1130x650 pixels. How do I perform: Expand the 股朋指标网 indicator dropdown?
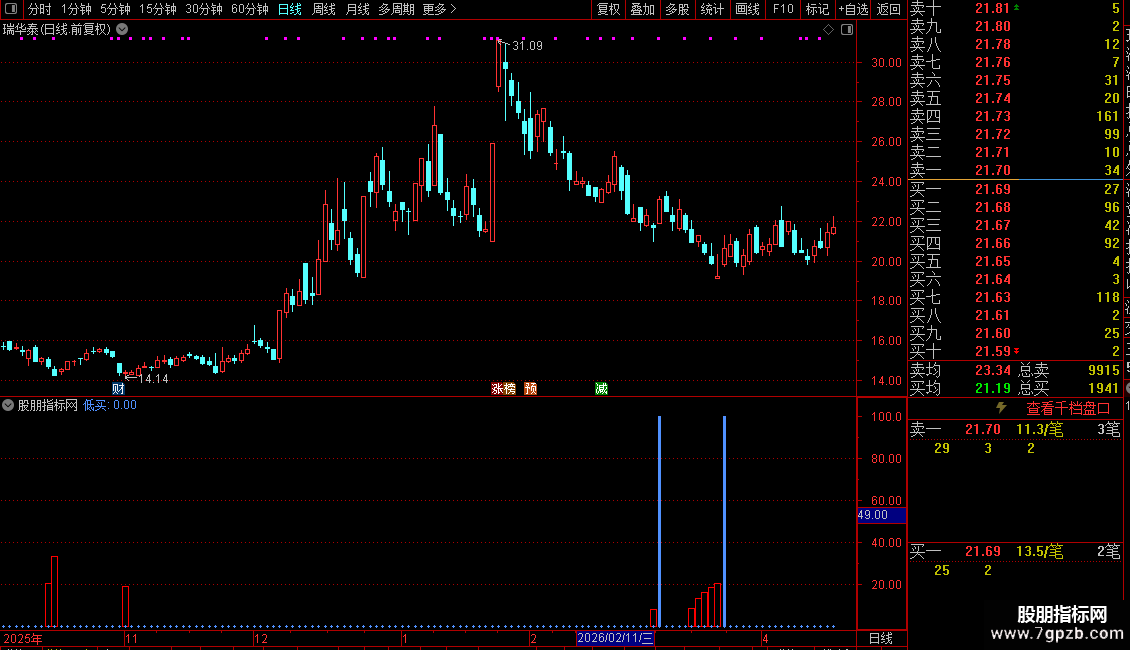click(8, 405)
